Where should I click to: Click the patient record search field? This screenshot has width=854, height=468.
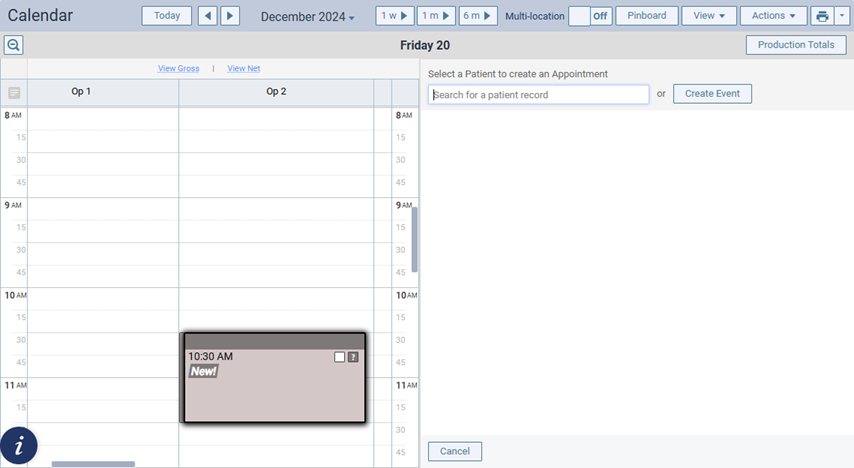click(539, 94)
